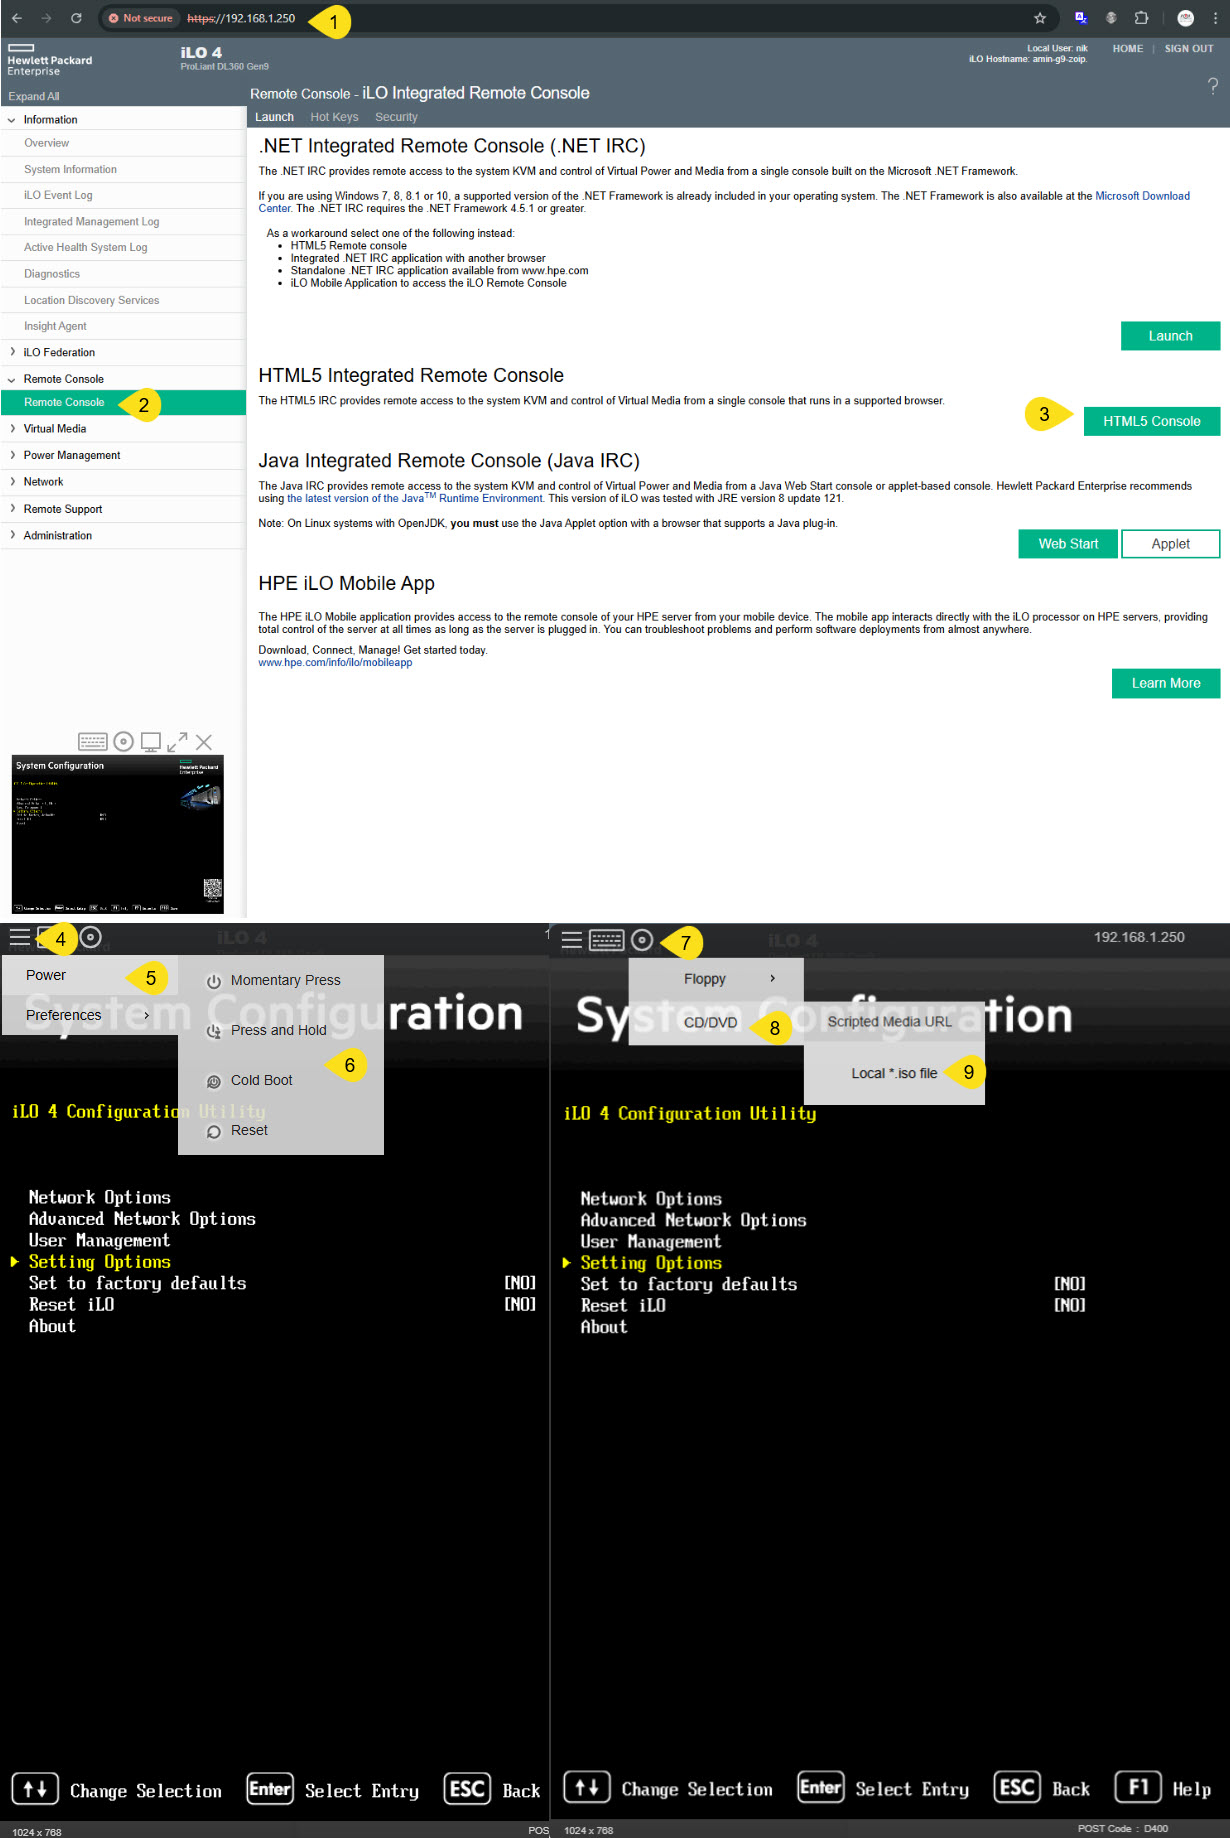Screen dimensions: 1230x1838
Task: Open browser three-dot menu
Action: pos(1215,18)
